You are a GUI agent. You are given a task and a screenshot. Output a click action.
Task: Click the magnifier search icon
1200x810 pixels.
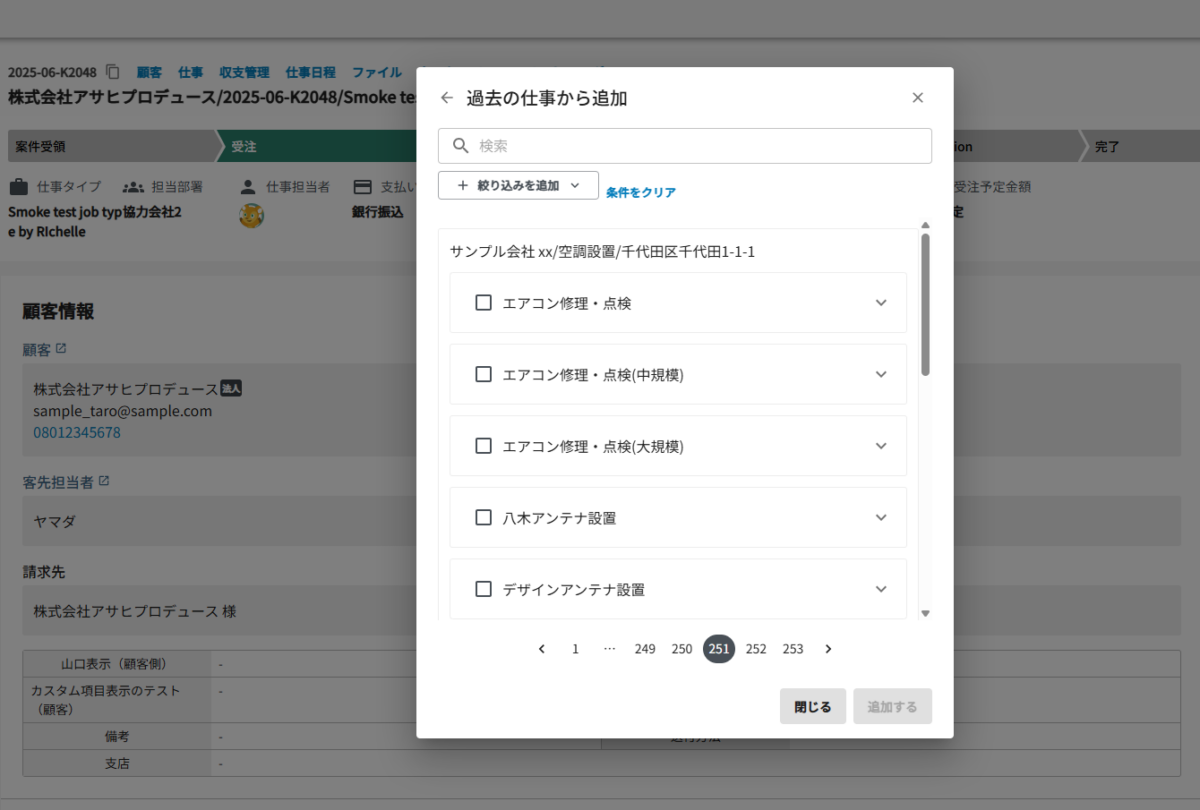[461, 146]
